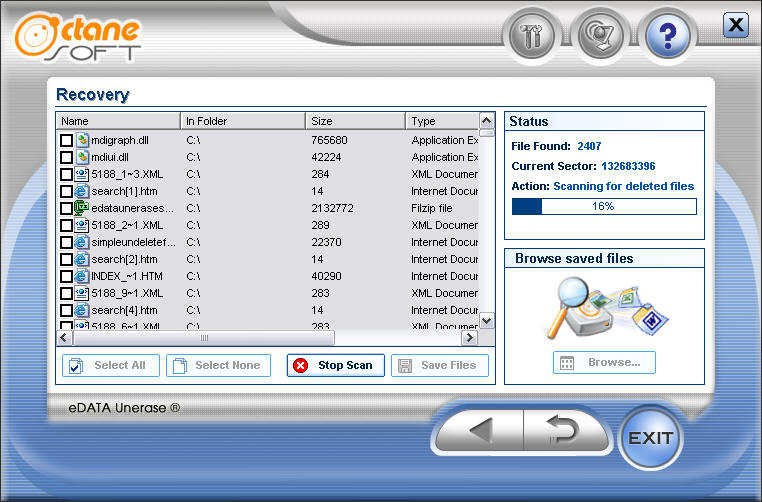
Task: Check the box next to search[1].htm
Action: (x=66, y=191)
